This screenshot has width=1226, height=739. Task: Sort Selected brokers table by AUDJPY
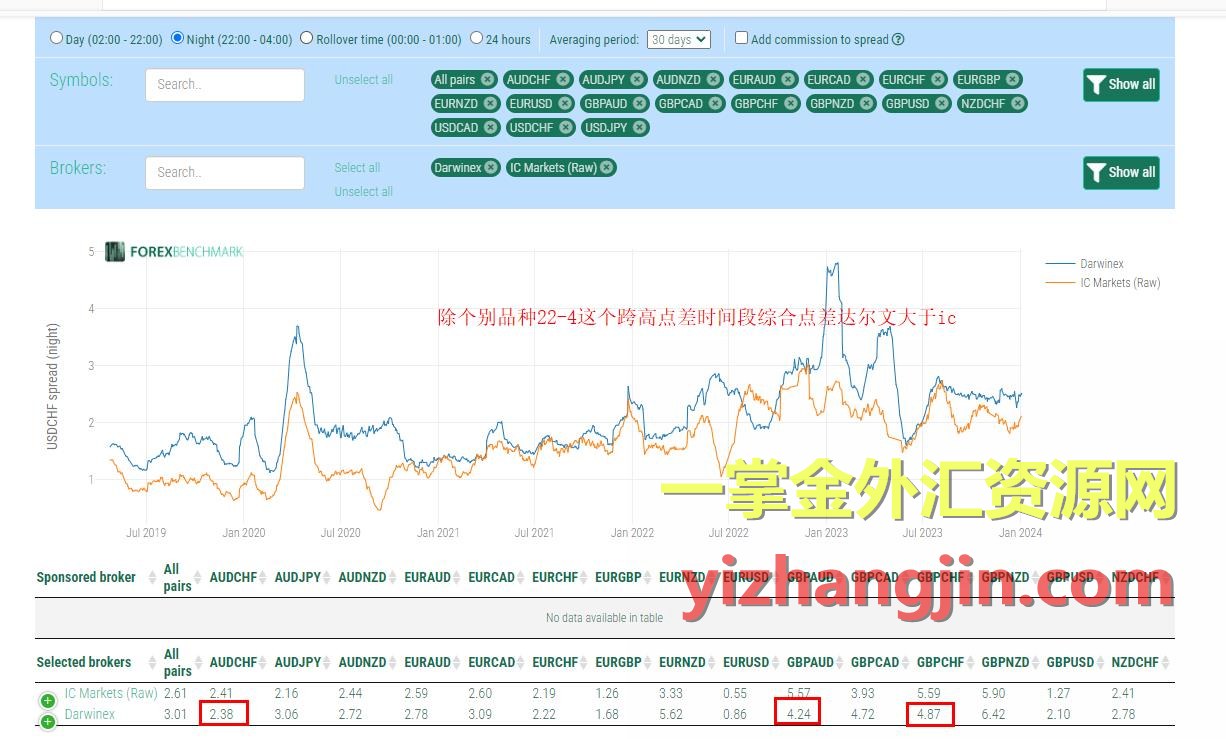click(x=302, y=662)
